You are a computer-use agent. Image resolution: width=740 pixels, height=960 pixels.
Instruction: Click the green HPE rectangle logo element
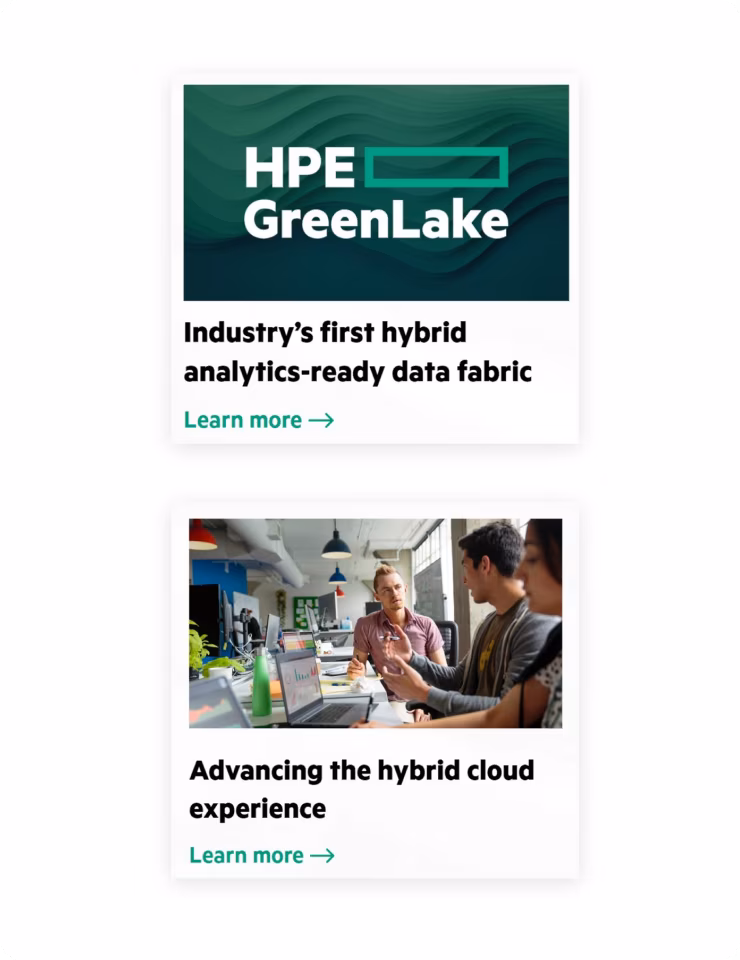(x=436, y=167)
